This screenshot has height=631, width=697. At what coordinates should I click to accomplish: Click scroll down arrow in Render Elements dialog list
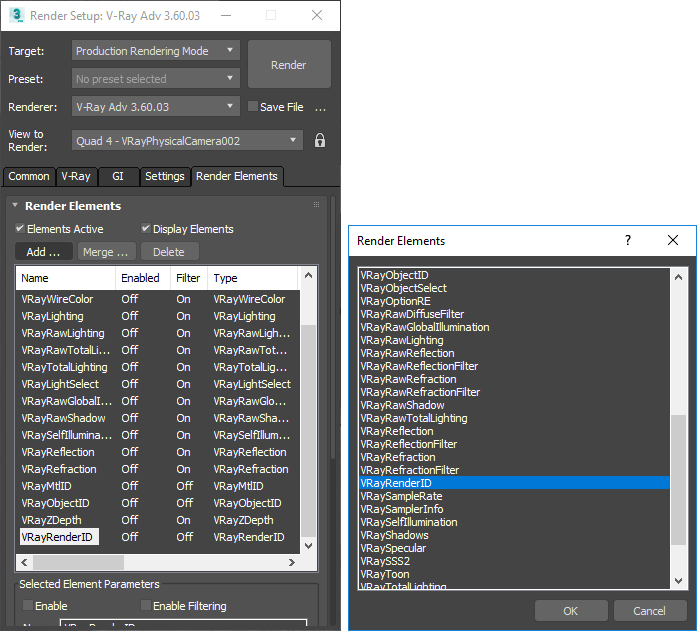point(678,580)
